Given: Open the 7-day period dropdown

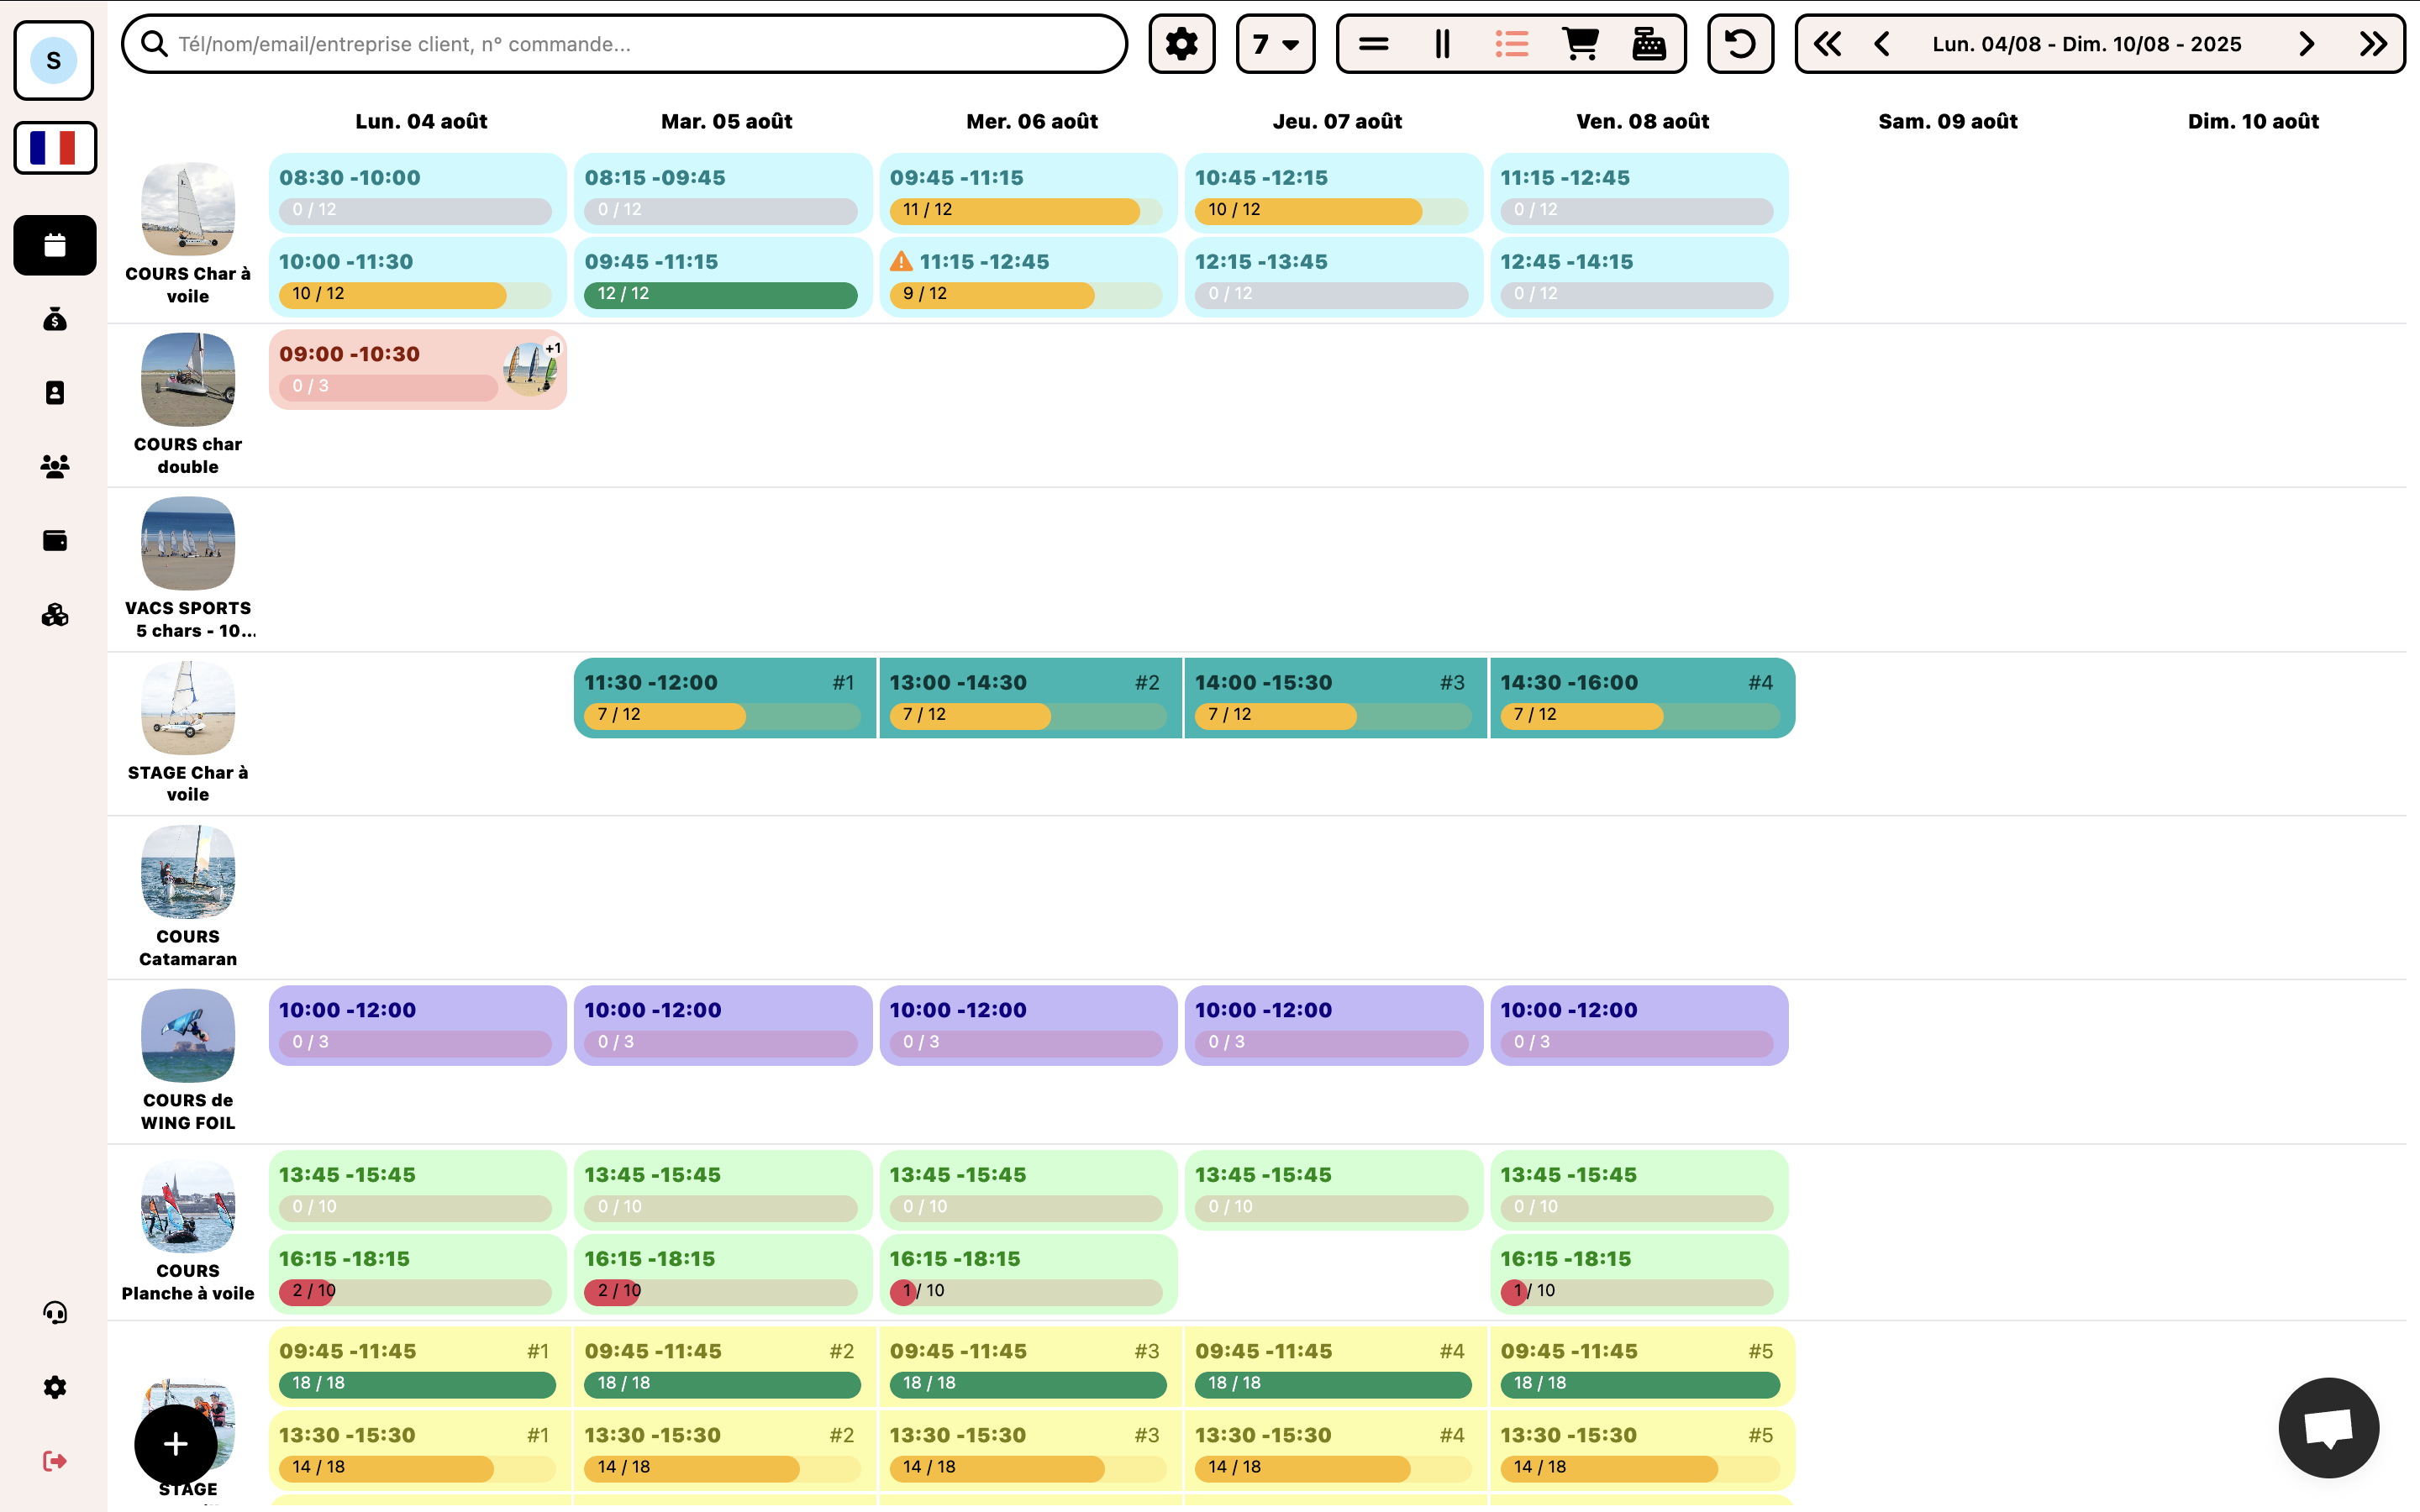Looking at the screenshot, I should point(1275,43).
